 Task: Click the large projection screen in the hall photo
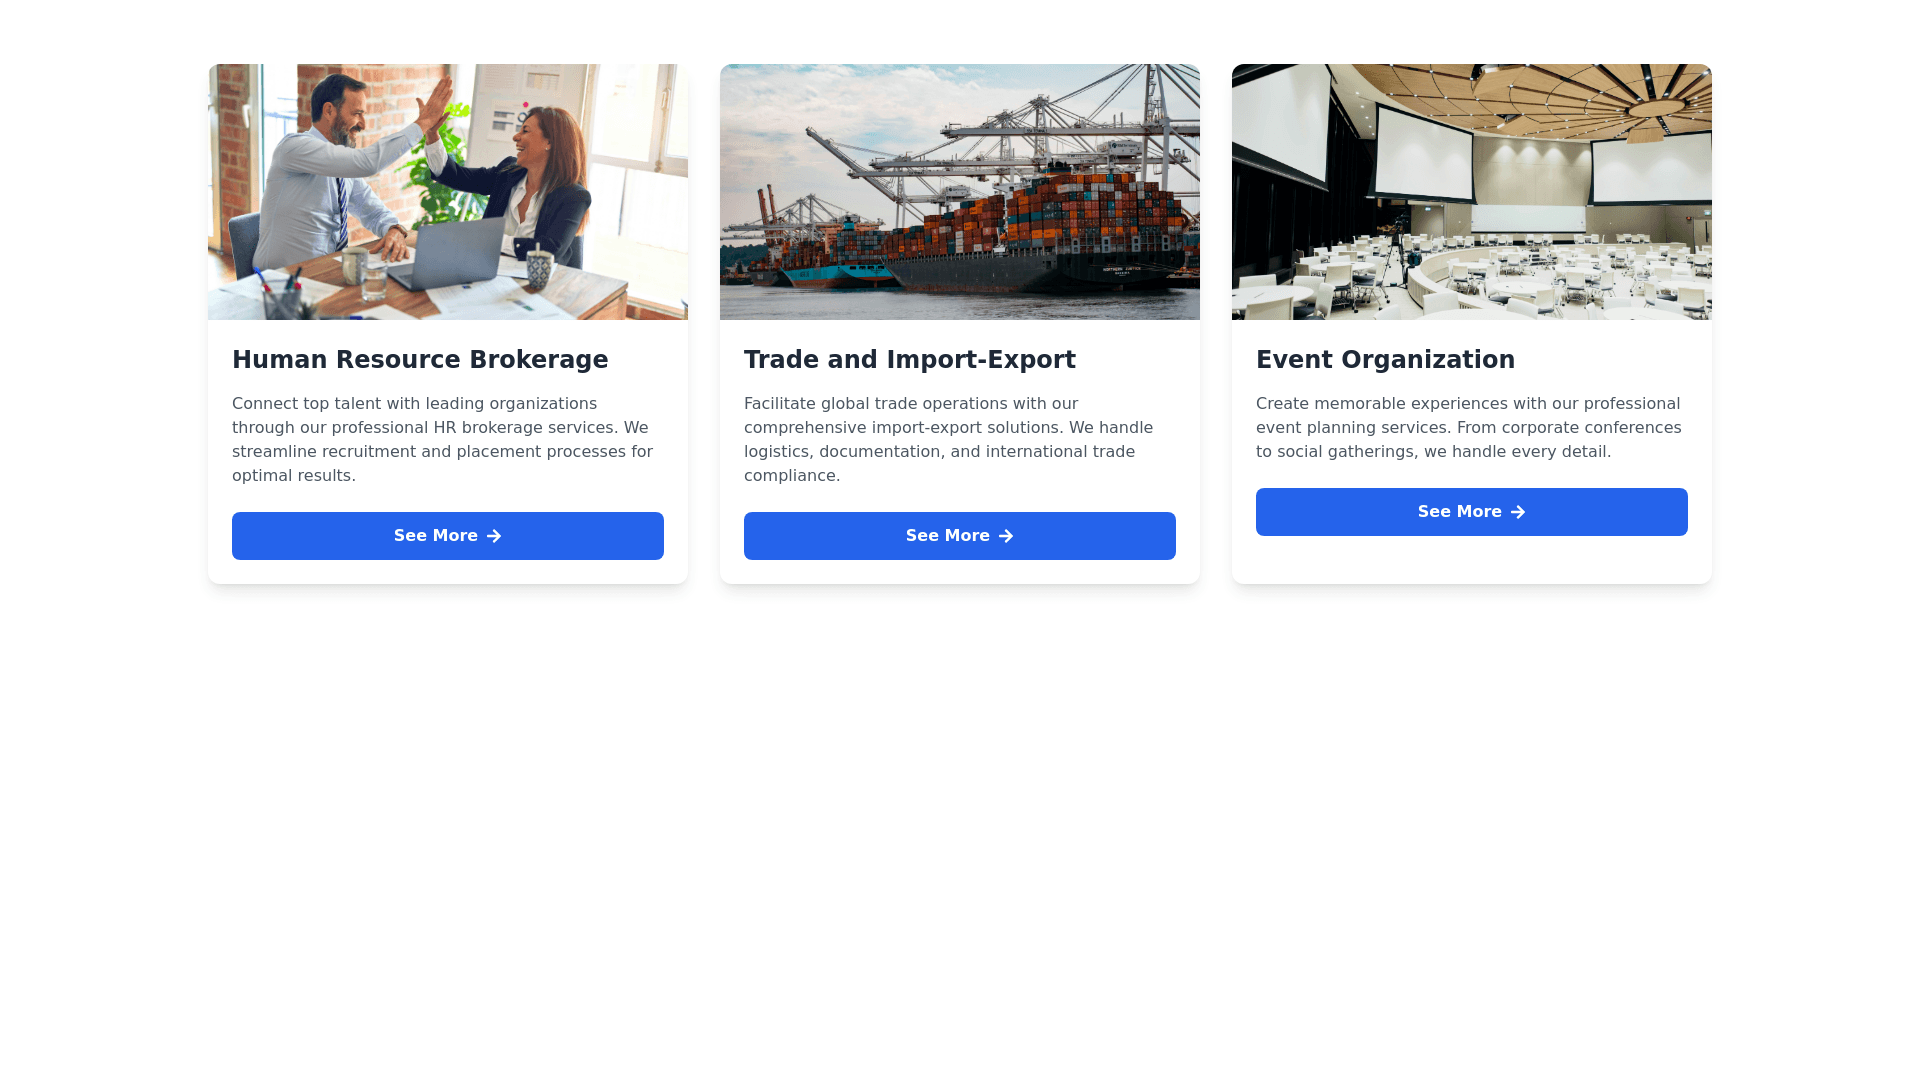(x=1425, y=152)
